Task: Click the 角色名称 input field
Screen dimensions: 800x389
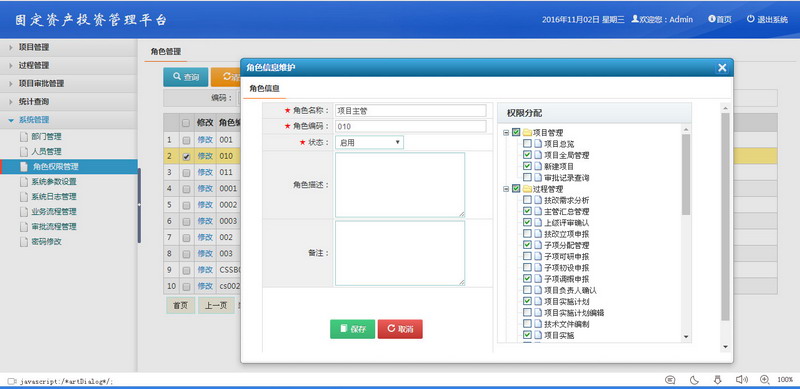Action: tap(411, 110)
